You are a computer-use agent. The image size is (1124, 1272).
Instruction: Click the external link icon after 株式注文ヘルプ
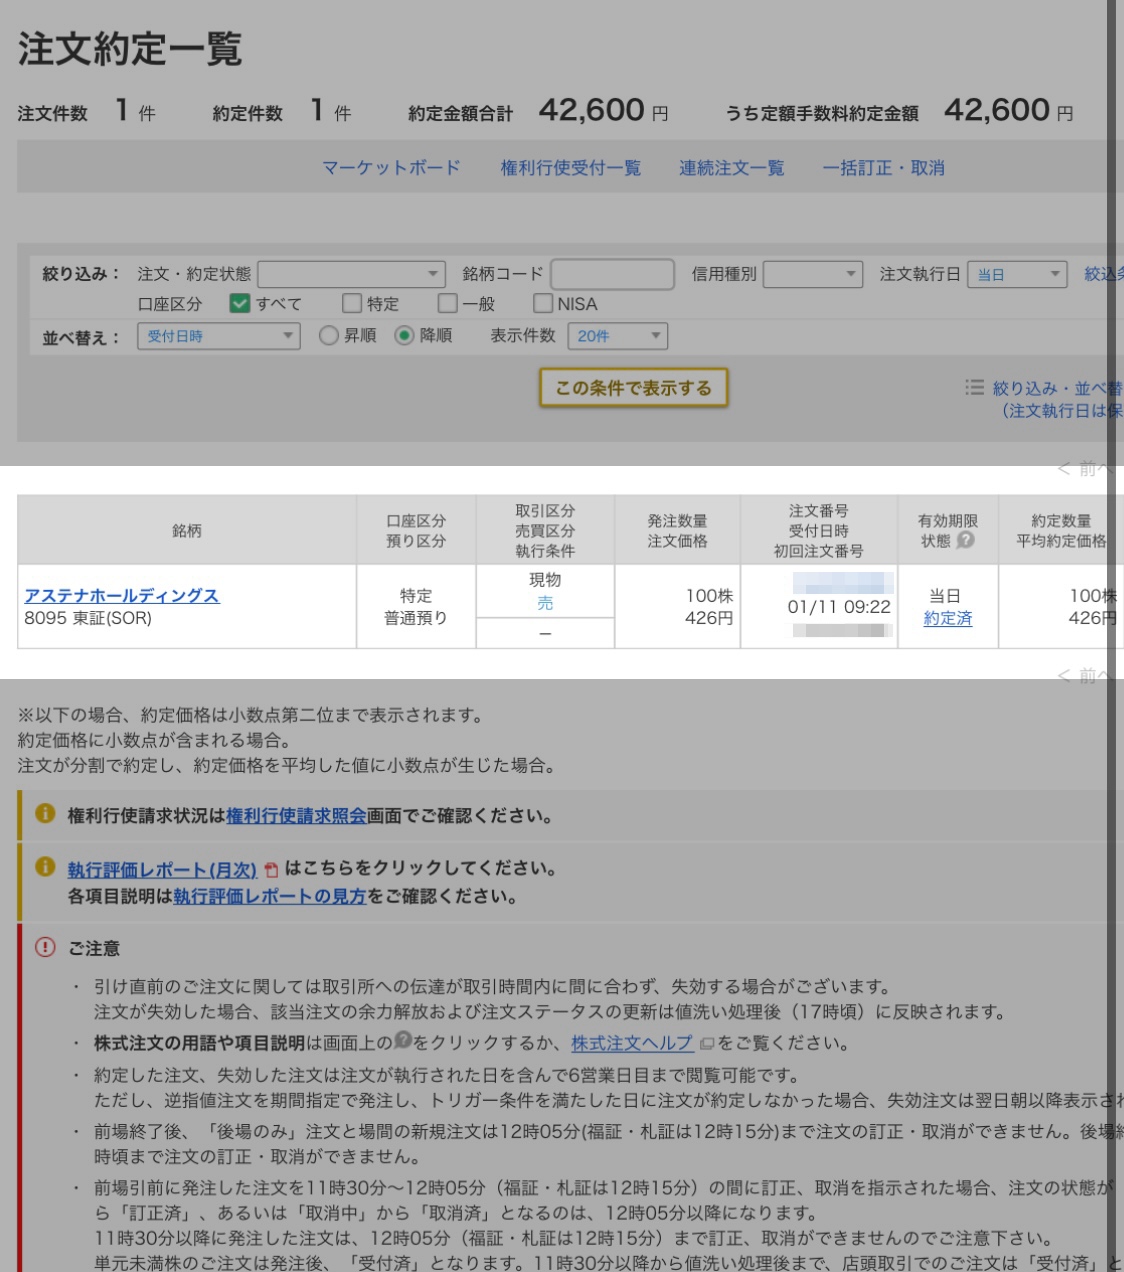pyautogui.click(x=706, y=1043)
